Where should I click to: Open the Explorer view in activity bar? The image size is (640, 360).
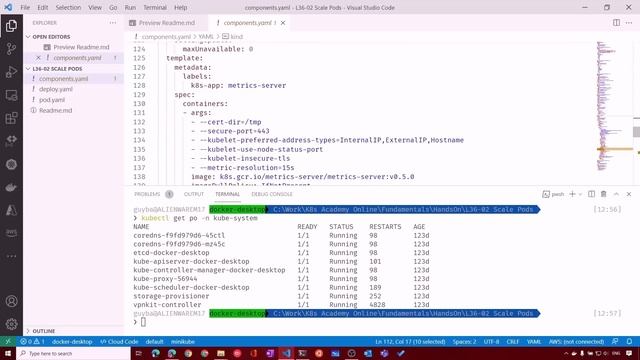[11, 26]
